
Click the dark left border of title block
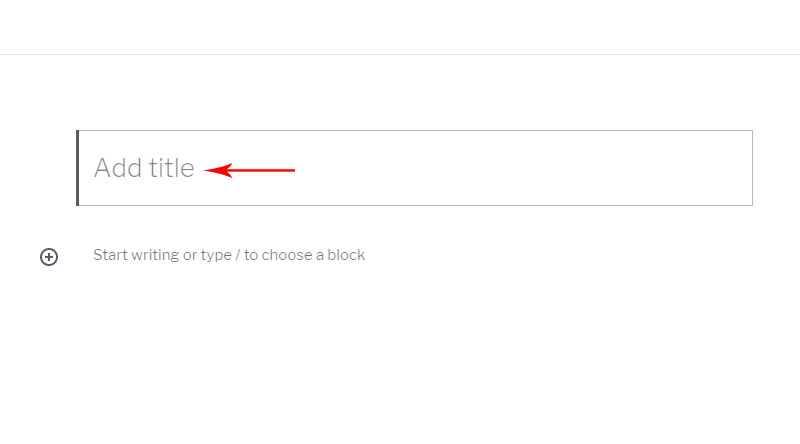click(x=78, y=168)
